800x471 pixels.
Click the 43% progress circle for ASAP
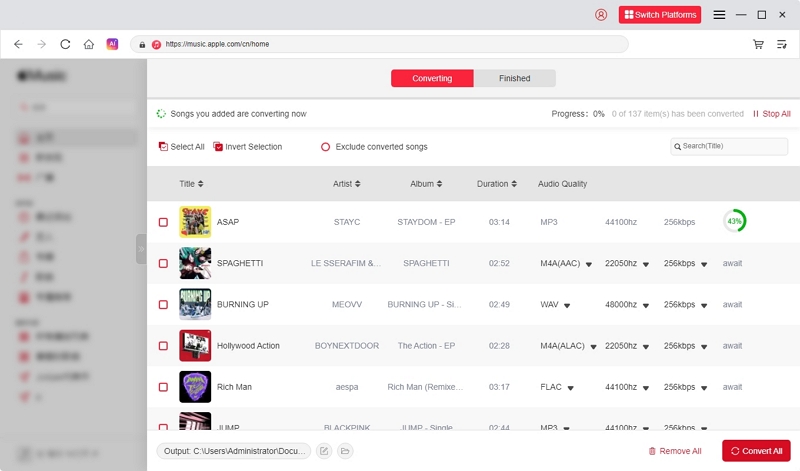735,221
